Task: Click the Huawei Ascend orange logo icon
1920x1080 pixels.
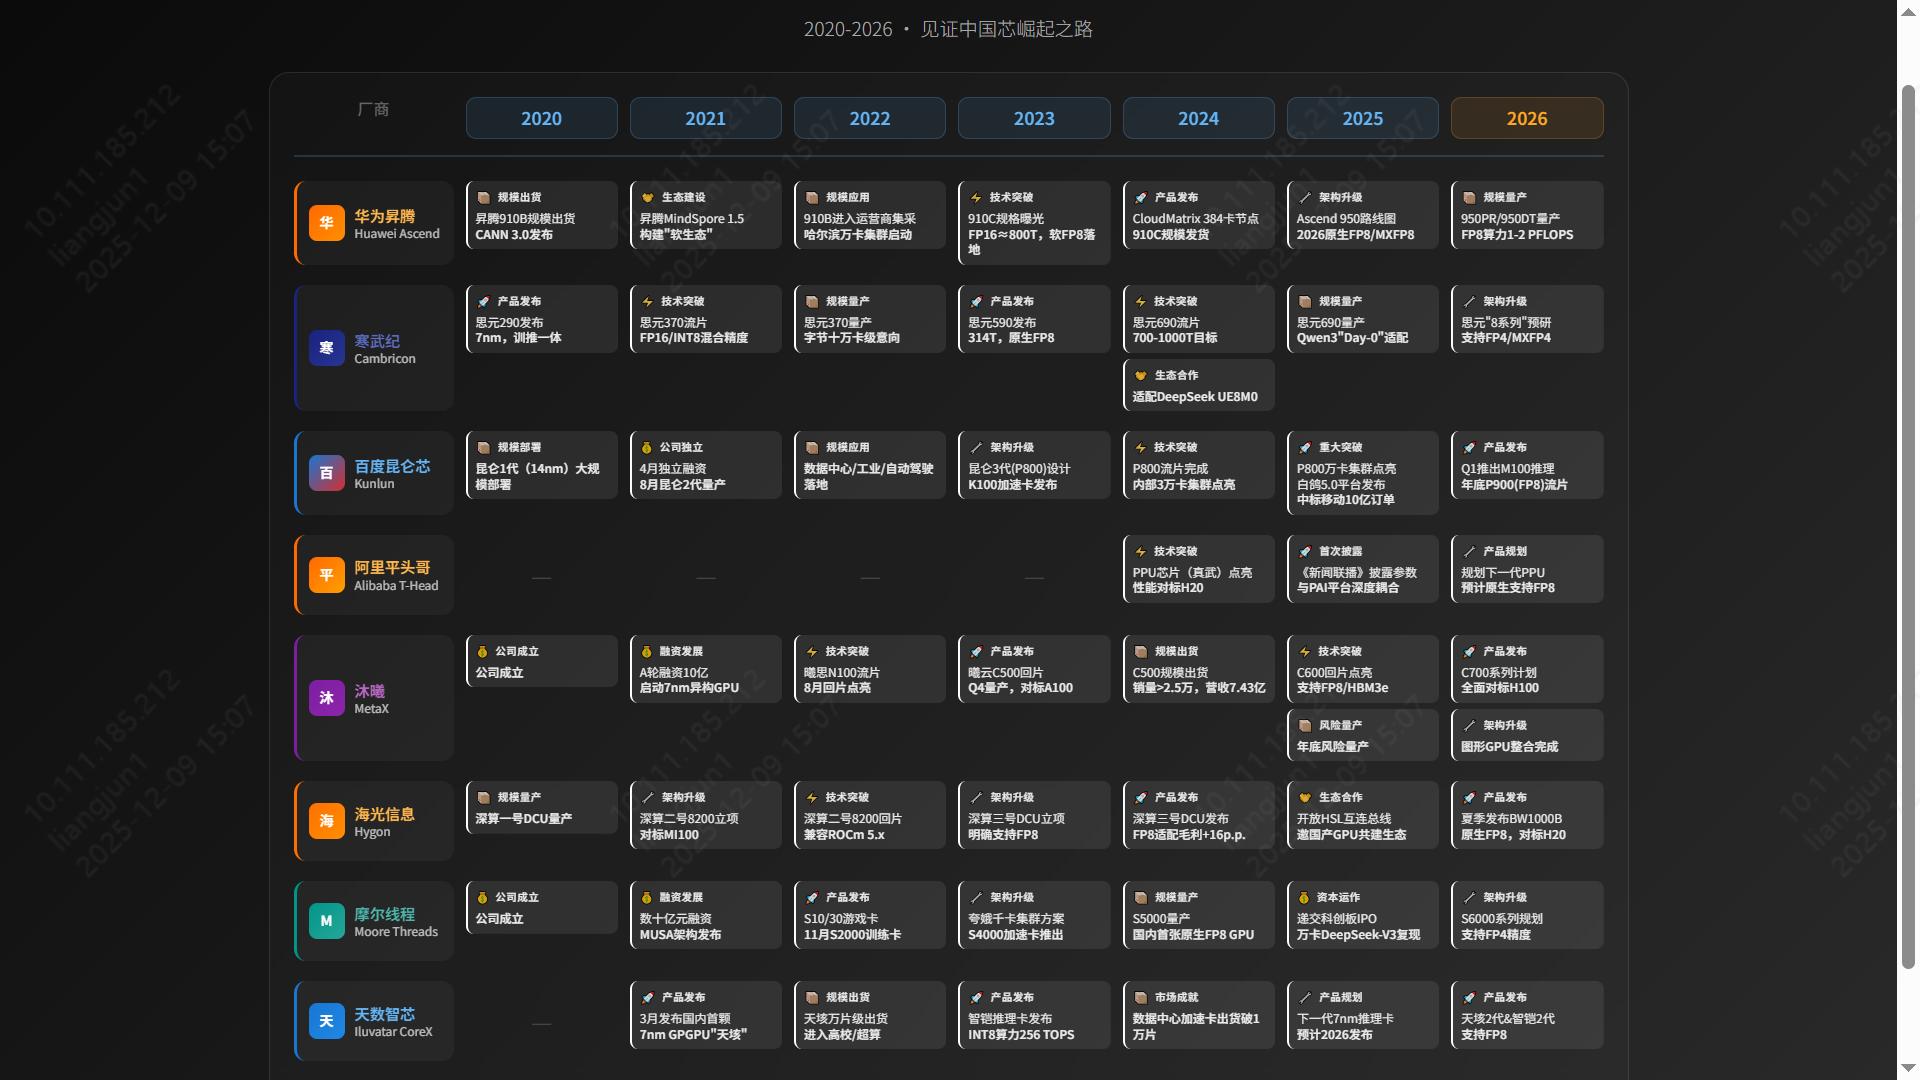Action: 326,223
